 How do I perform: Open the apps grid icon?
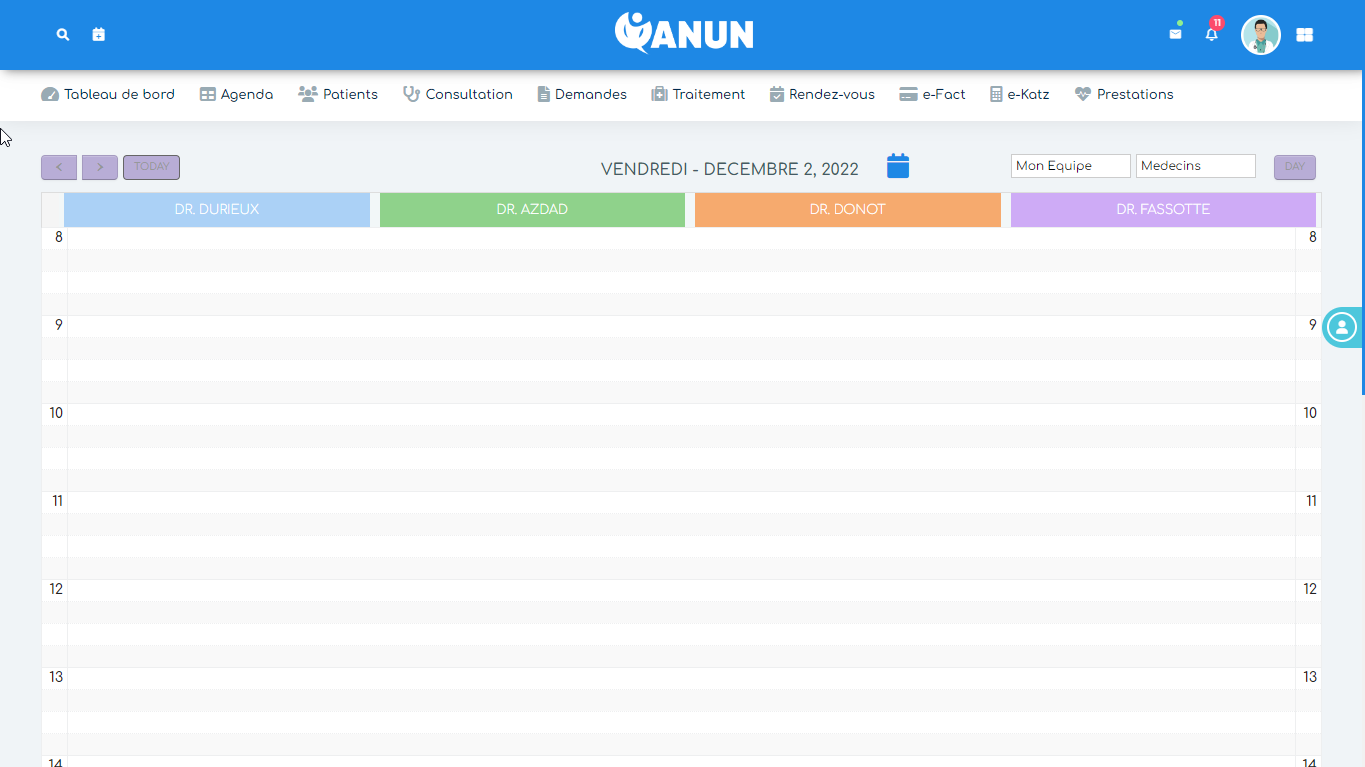pos(1304,35)
